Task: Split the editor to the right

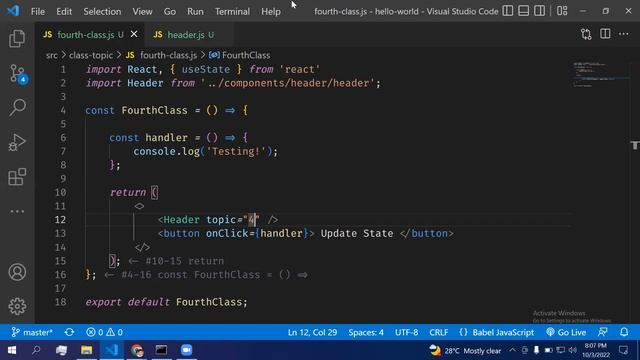Action: coord(605,34)
